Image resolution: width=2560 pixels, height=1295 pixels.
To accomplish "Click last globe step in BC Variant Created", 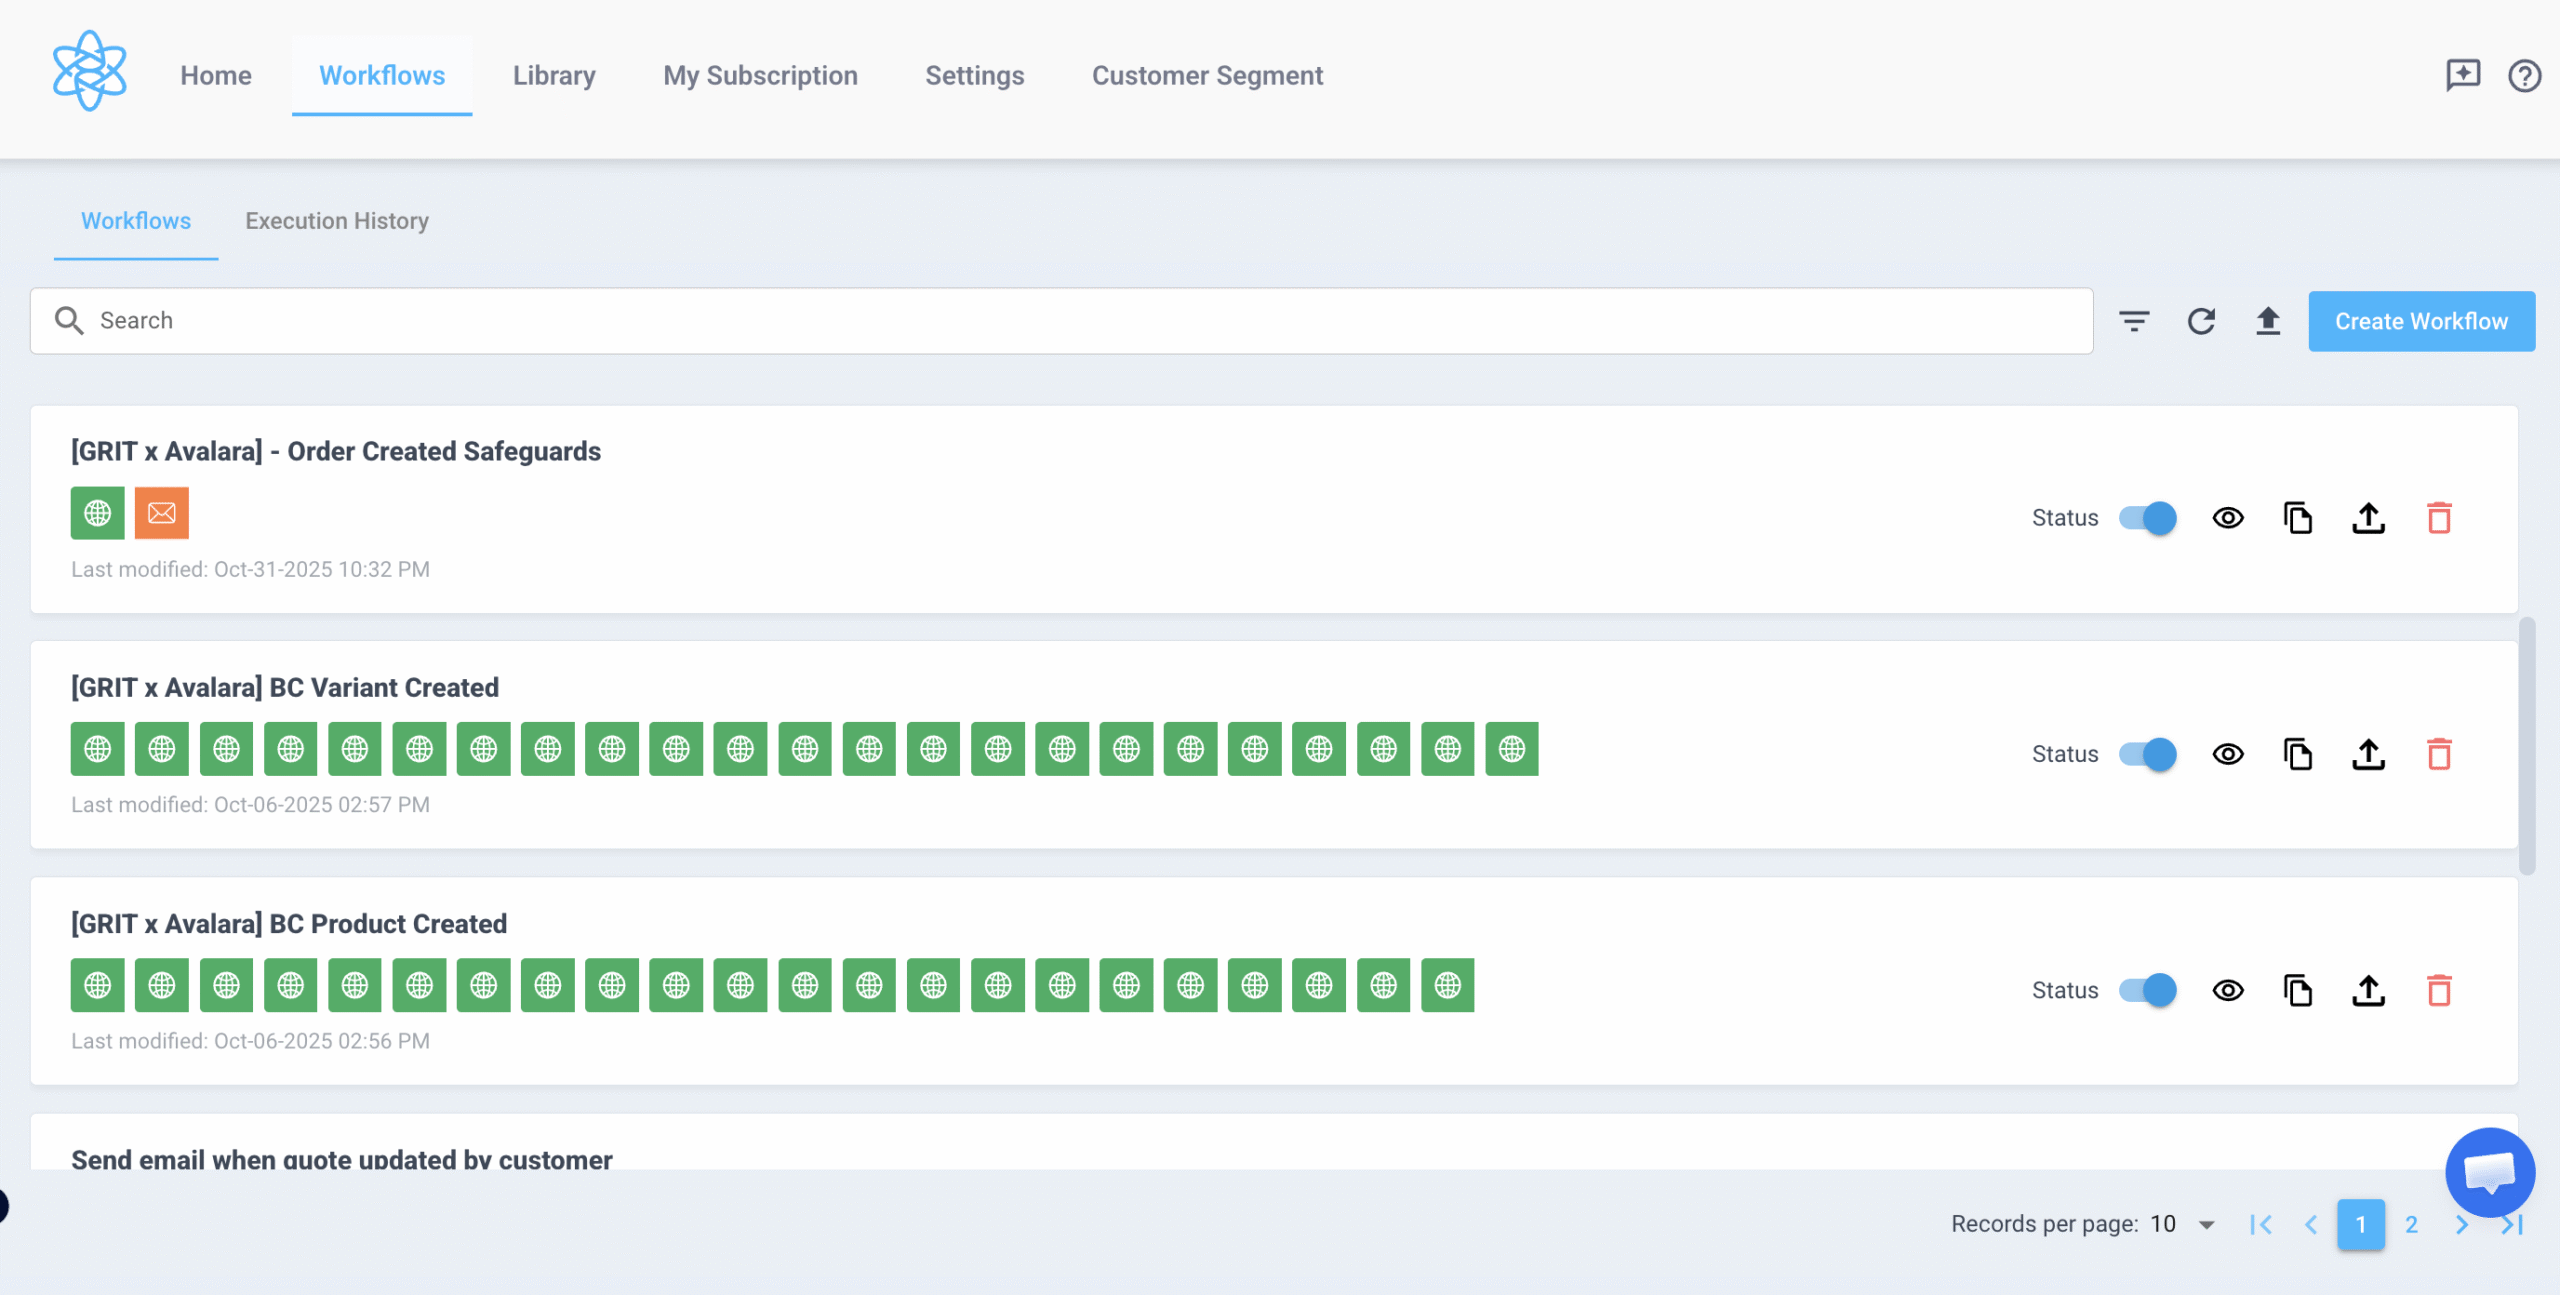I will point(1512,749).
